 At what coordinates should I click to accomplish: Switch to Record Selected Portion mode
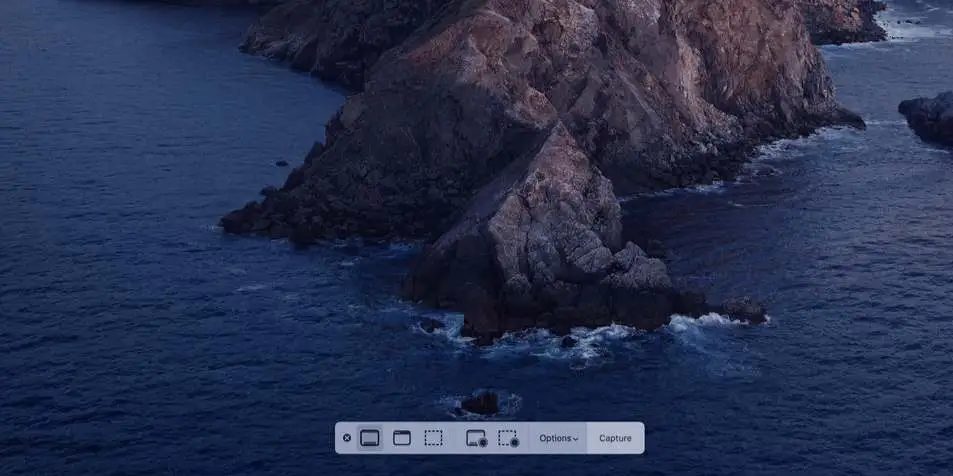[508, 438]
